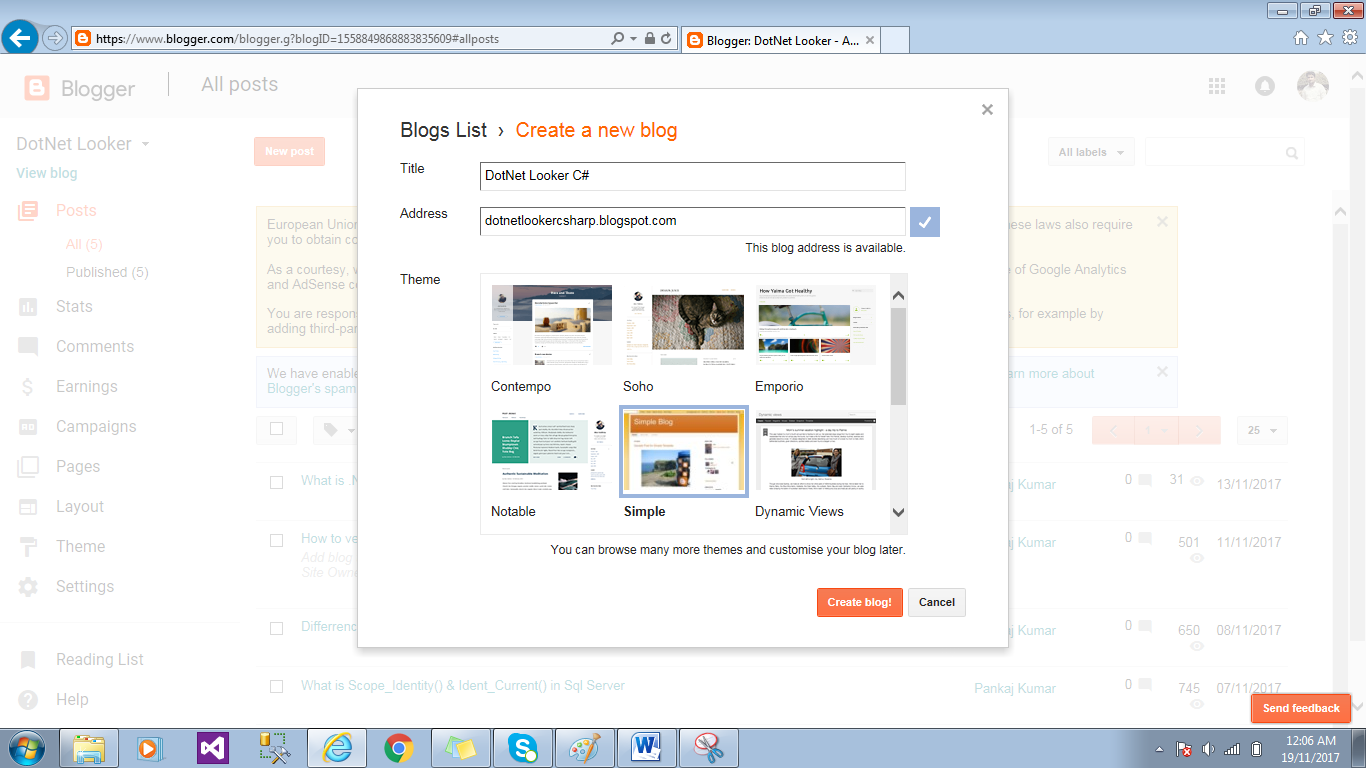Click the Send feedback button

pos(1301,708)
